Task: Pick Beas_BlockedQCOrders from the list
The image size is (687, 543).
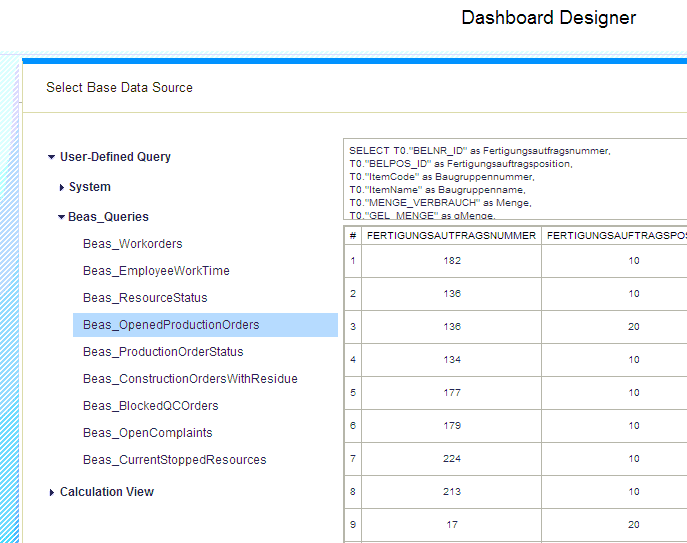Action: 150,406
